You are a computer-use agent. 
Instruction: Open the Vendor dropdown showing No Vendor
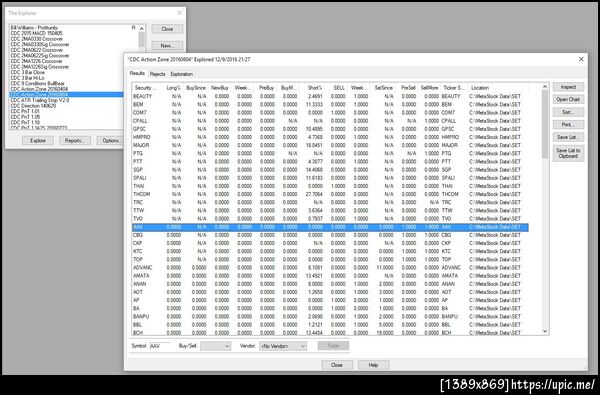point(283,346)
